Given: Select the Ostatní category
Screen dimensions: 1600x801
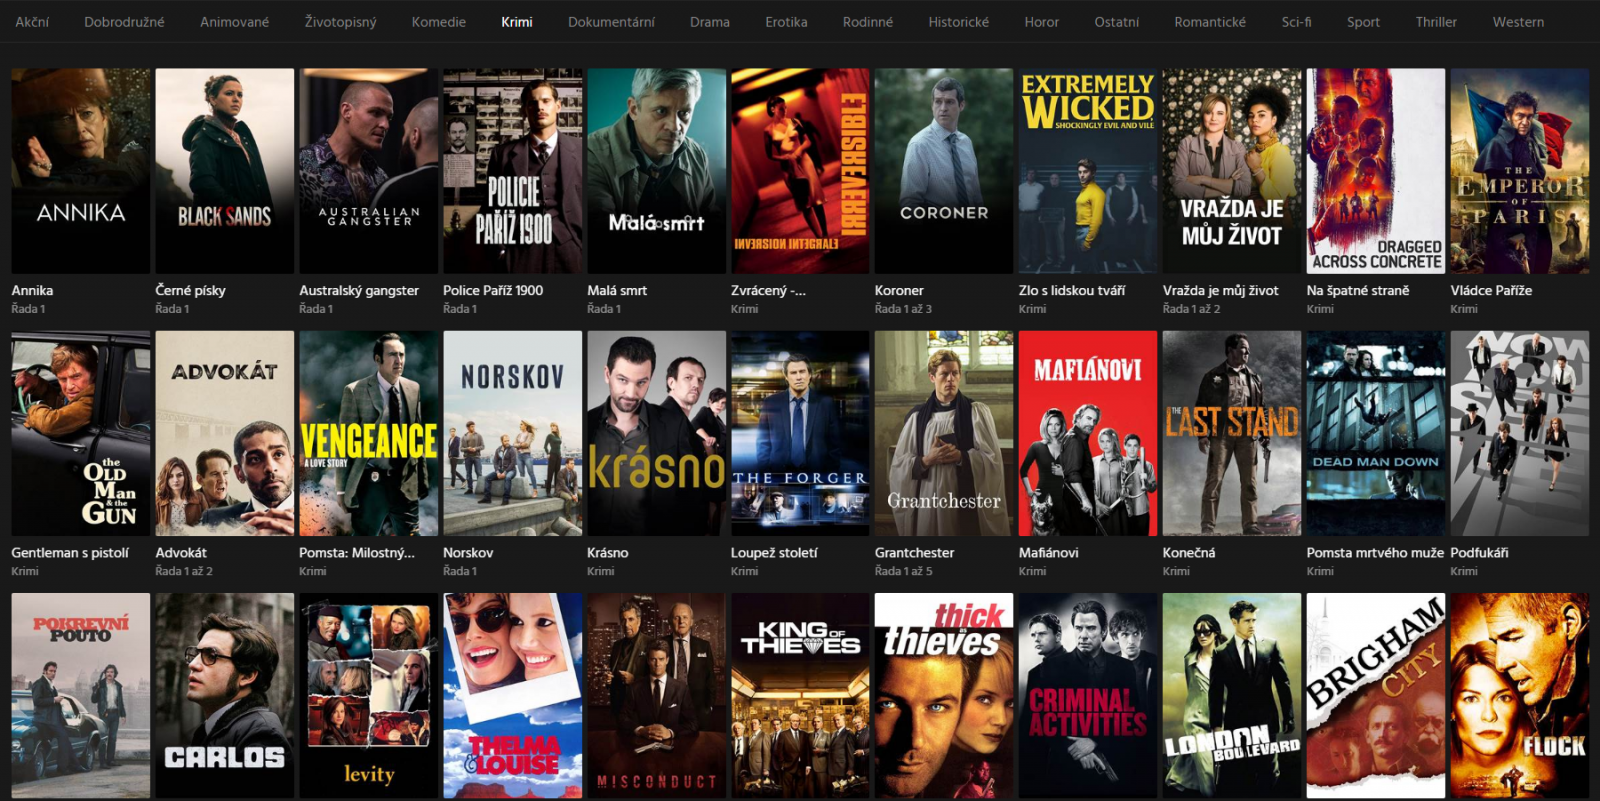Looking at the screenshot, I should (1116, 22).
